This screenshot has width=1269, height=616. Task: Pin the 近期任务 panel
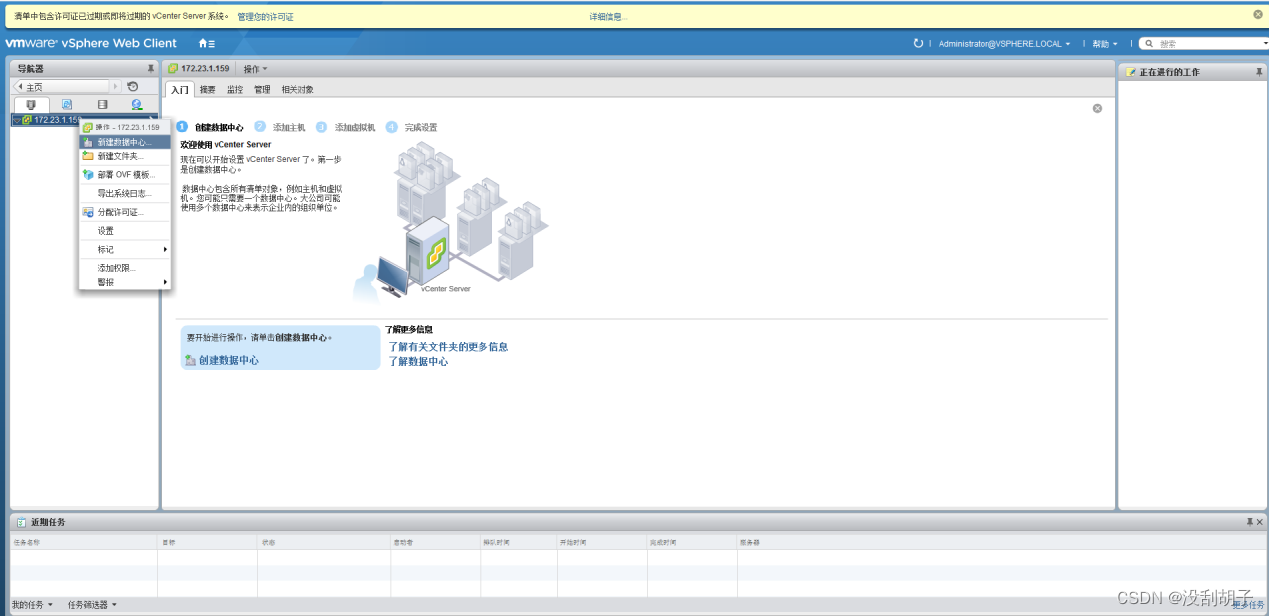coord(1249,522)
